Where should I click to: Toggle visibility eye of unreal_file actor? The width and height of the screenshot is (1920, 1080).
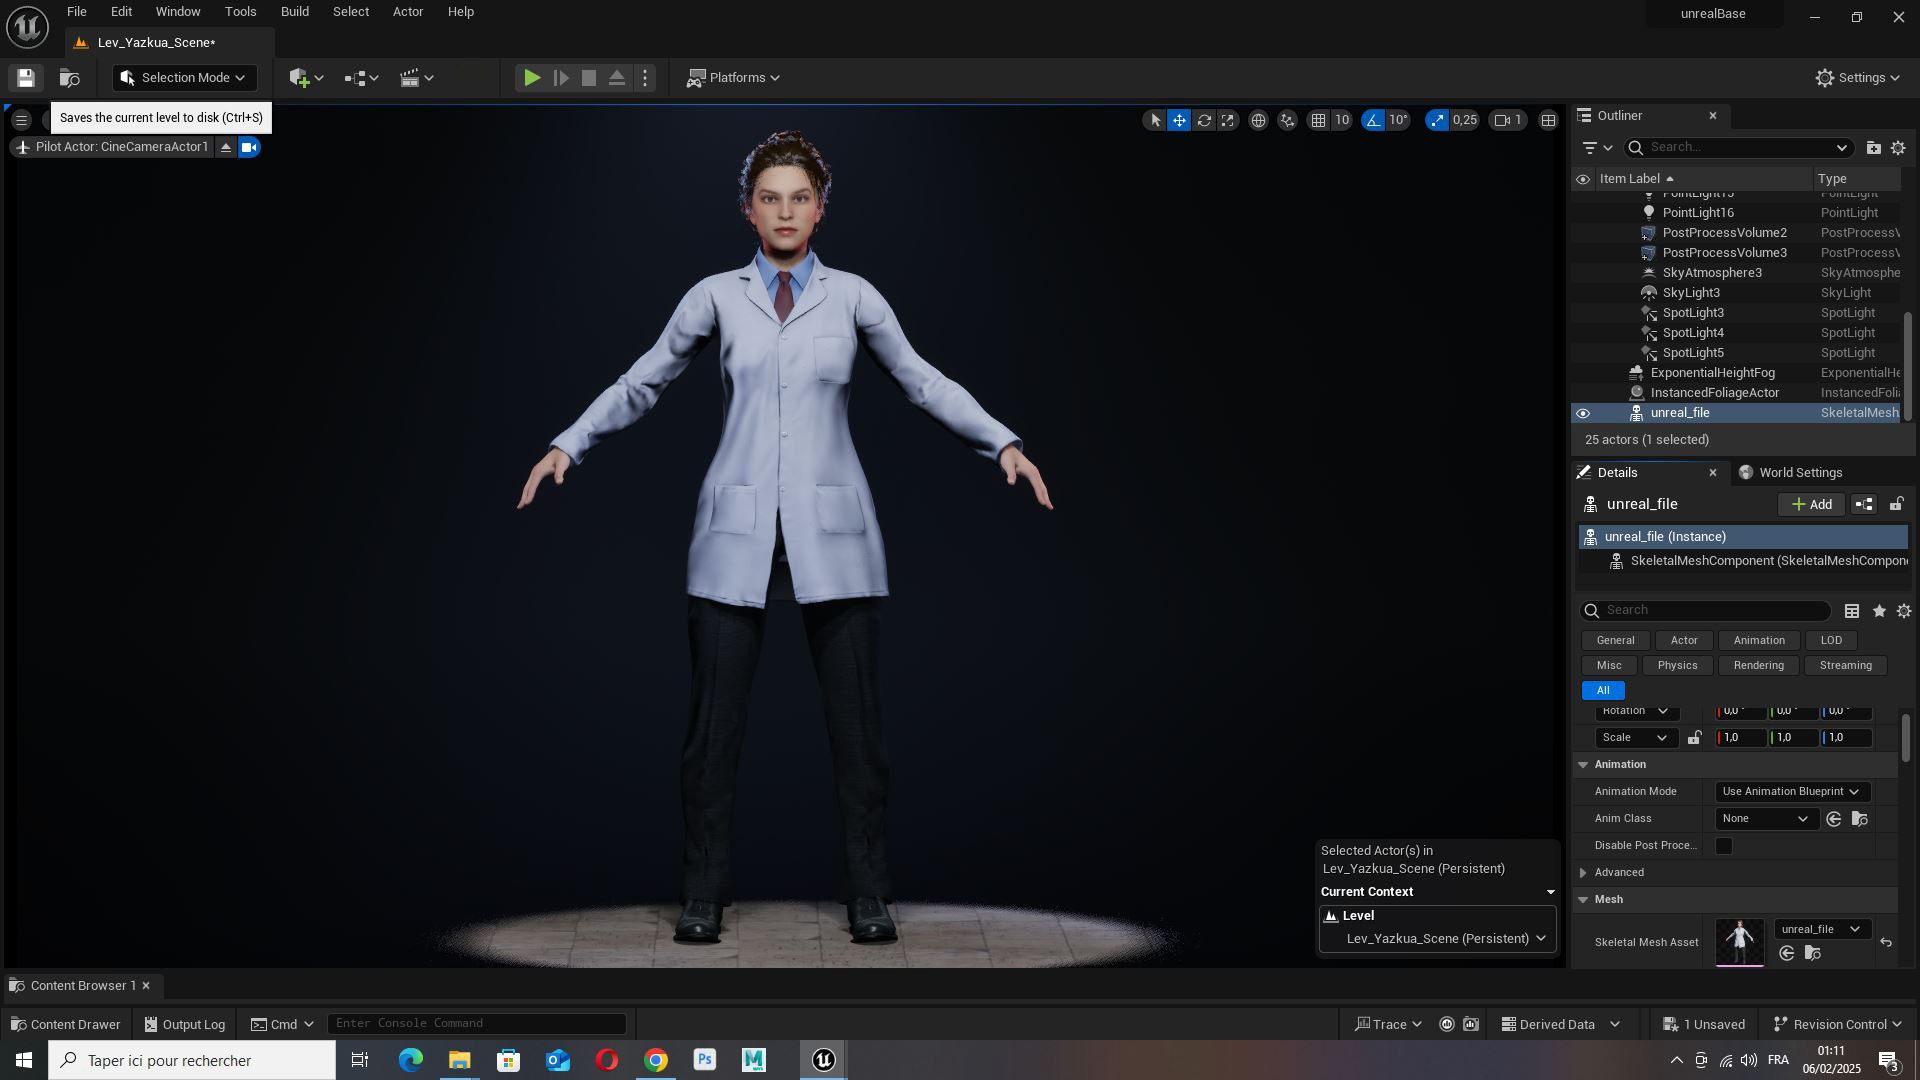pos(1583,413)
